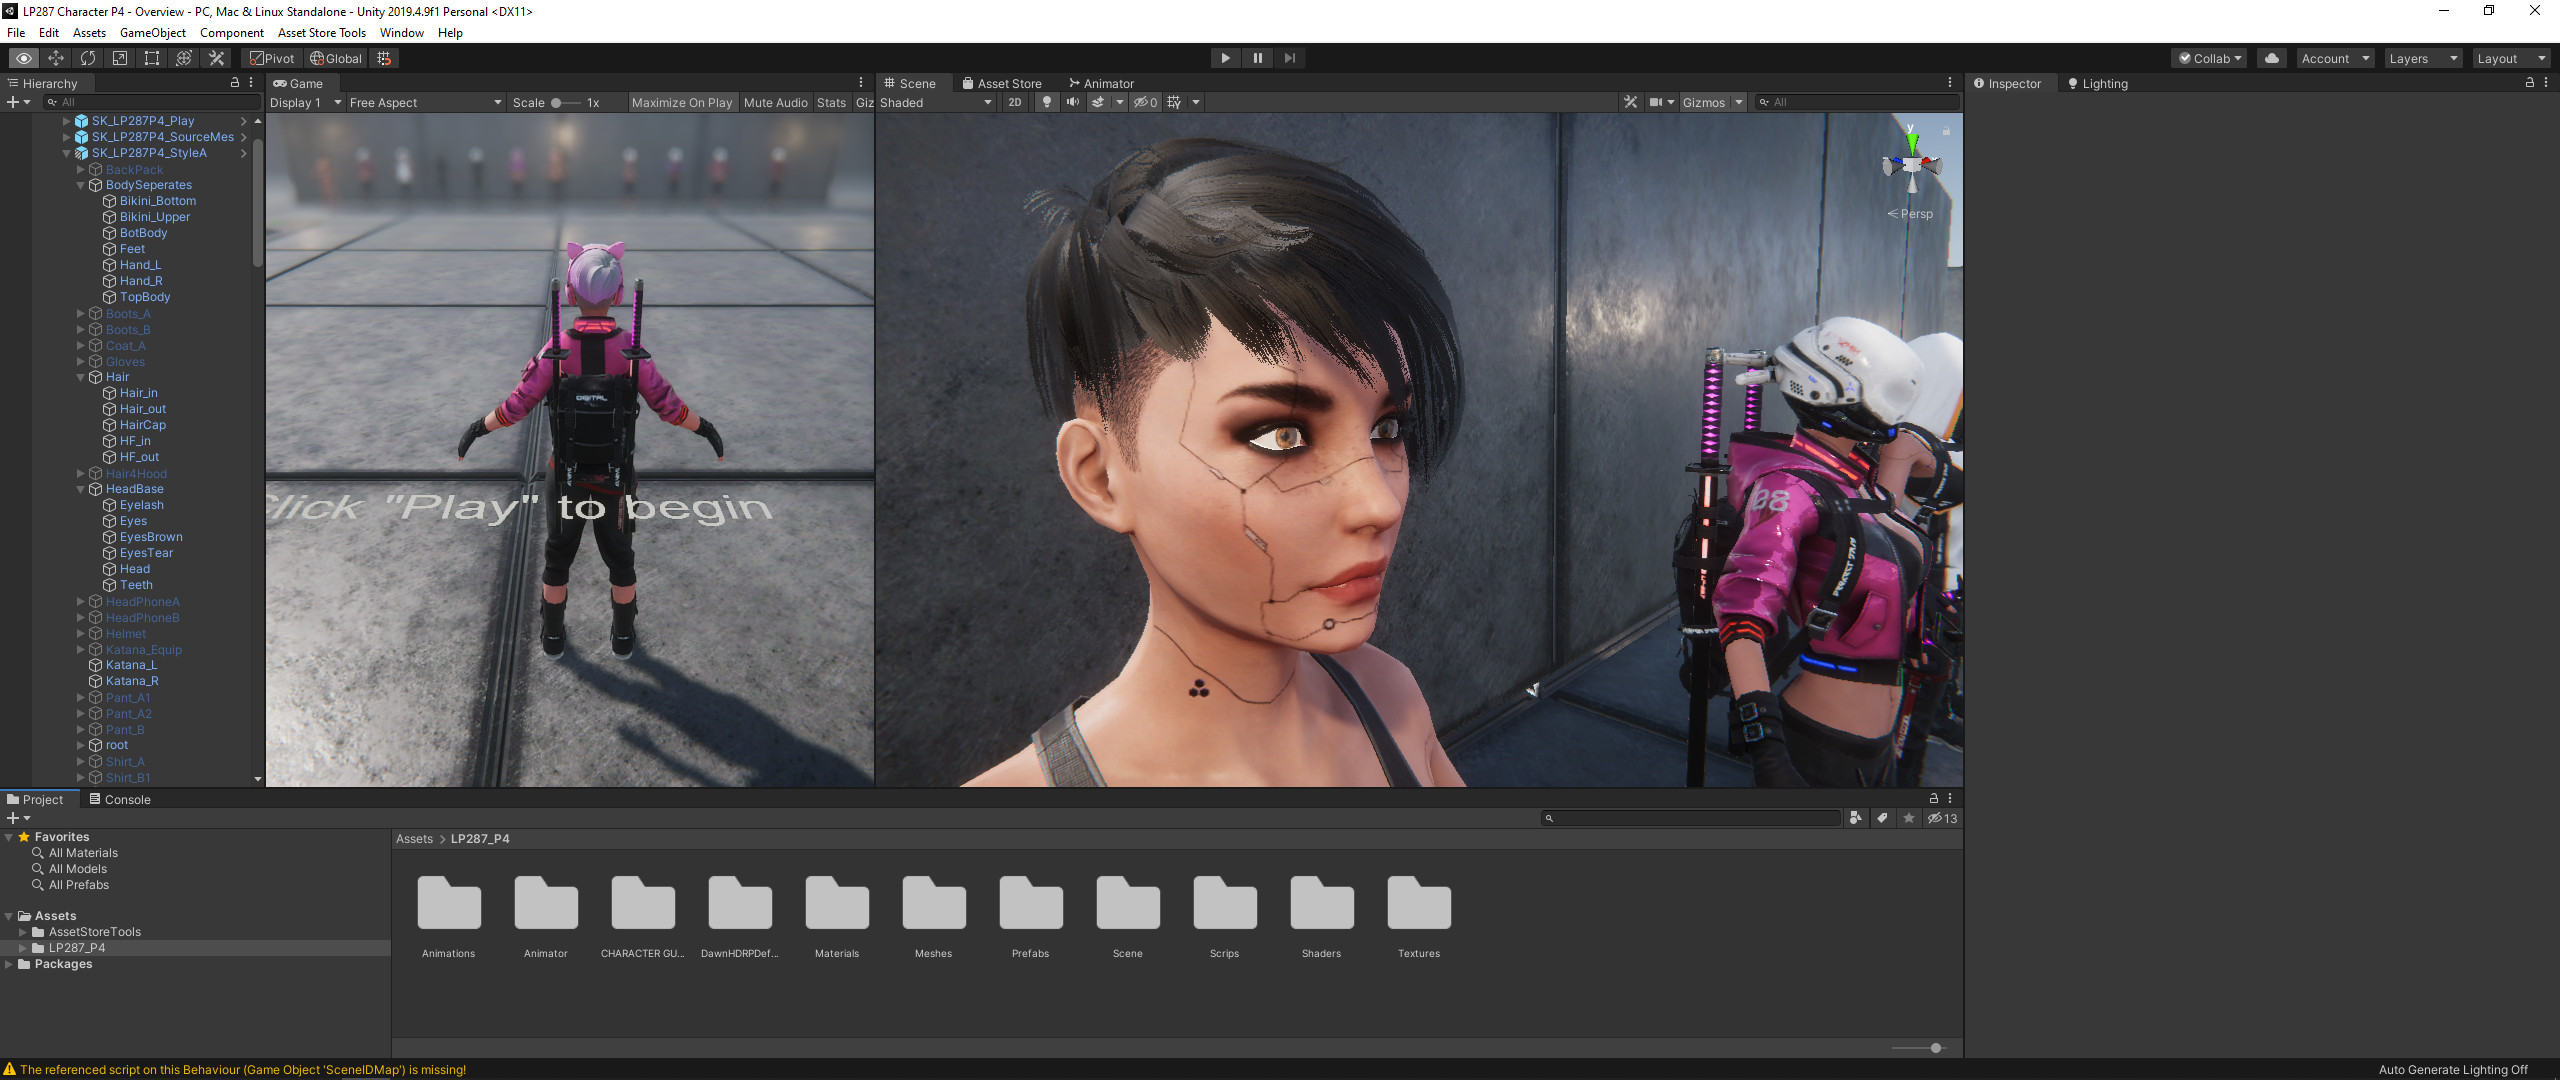
Task: Open the Free Aspect dropdown
Action: coord(425,102)
